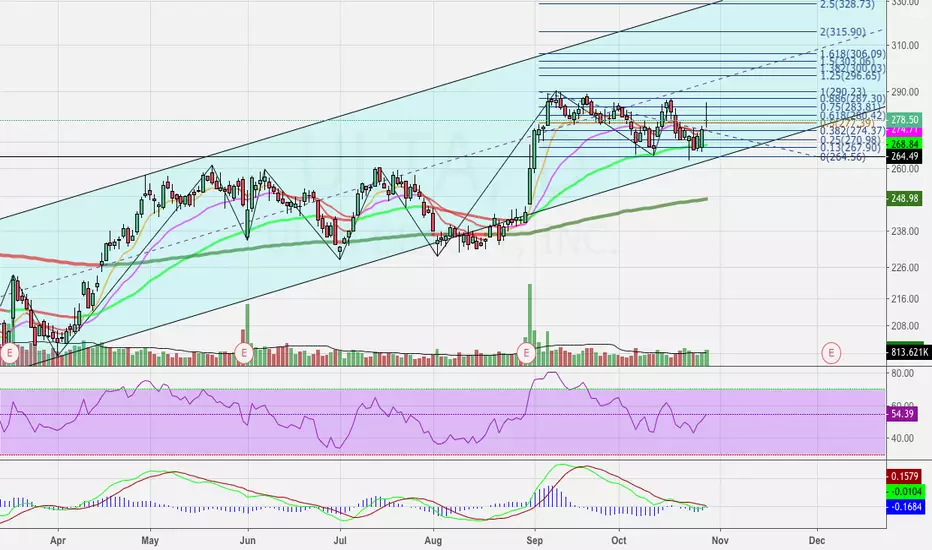Screen dimensions: 932x550
Task: Click the Oct label on time axis
Action: click(x=619, y=540)
